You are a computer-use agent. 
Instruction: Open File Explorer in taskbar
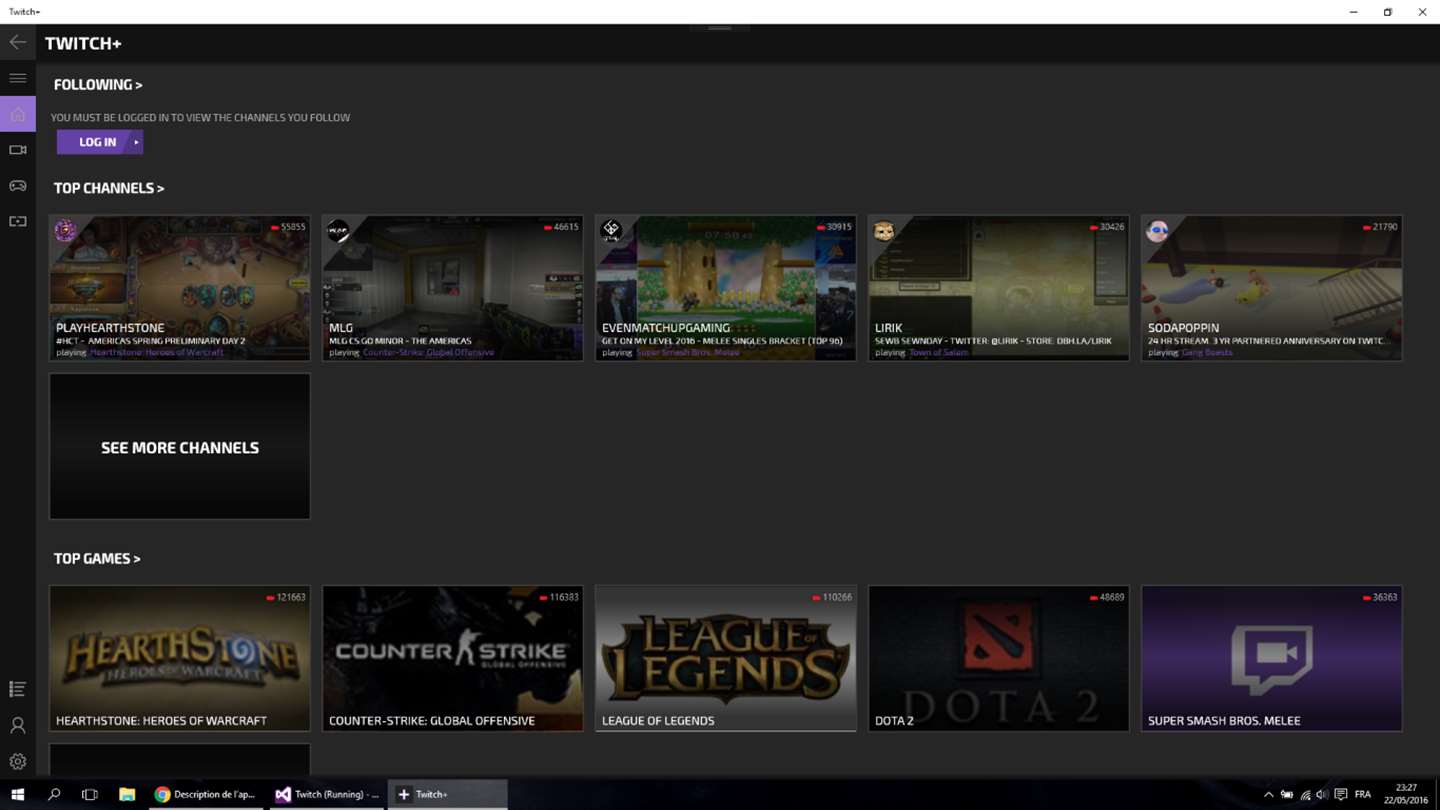tap(127, 794)
